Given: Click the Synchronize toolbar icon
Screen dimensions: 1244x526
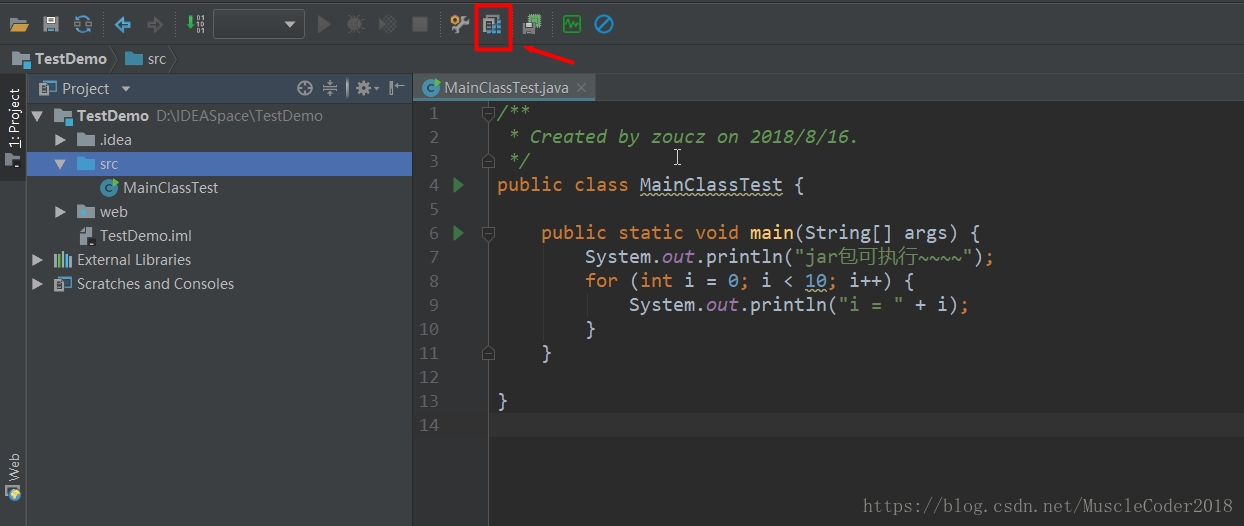Looking at the screenshot, I should 83,24.
